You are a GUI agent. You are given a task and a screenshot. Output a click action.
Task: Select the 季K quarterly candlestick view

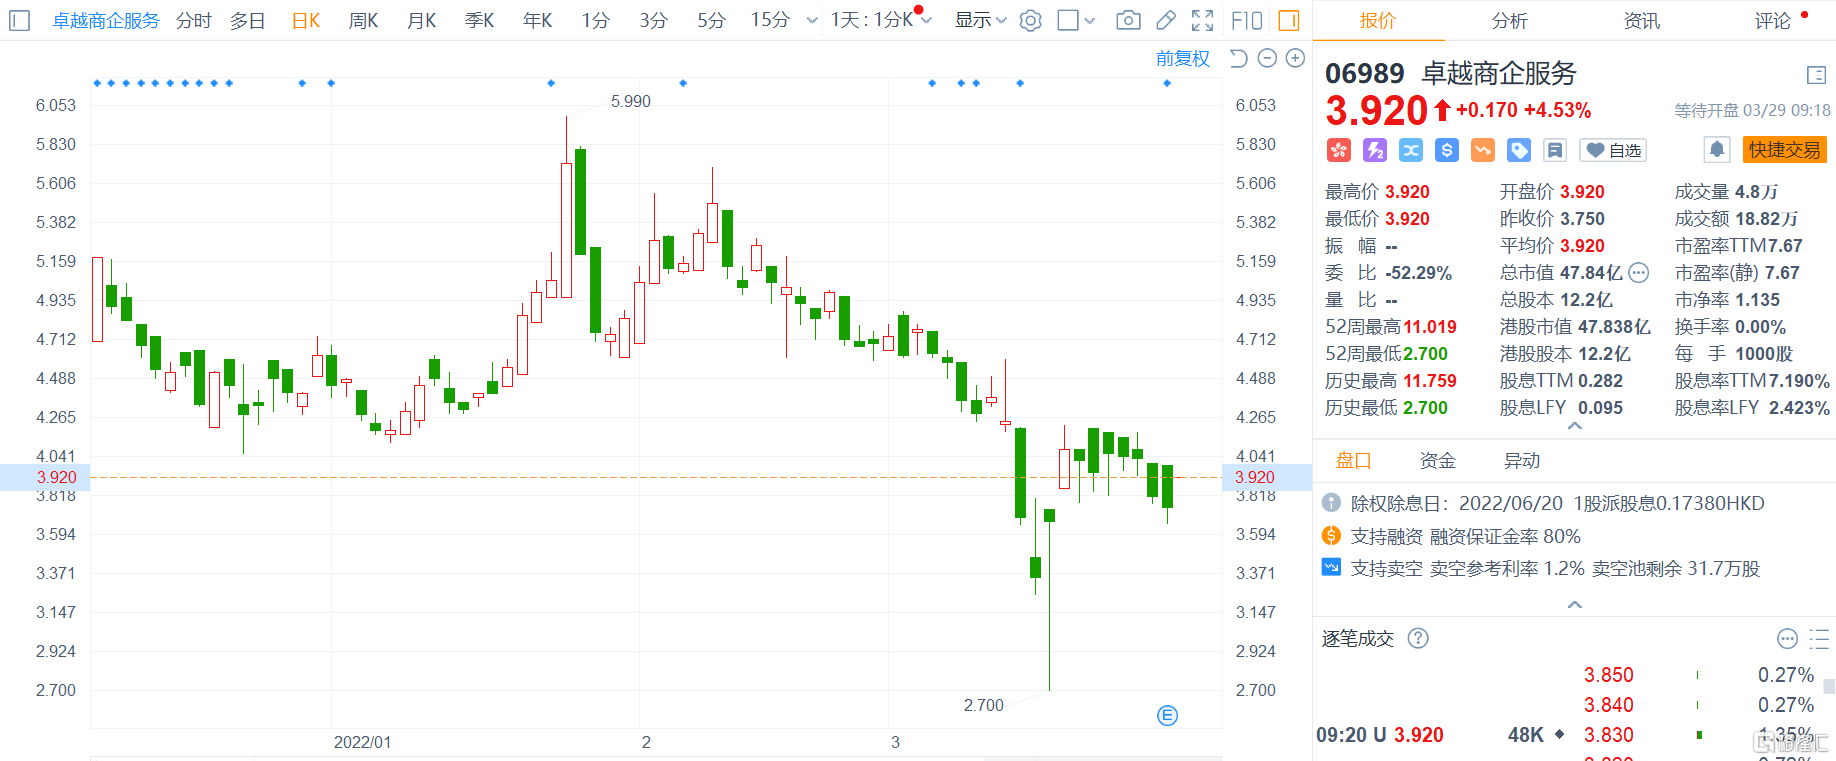480,20
